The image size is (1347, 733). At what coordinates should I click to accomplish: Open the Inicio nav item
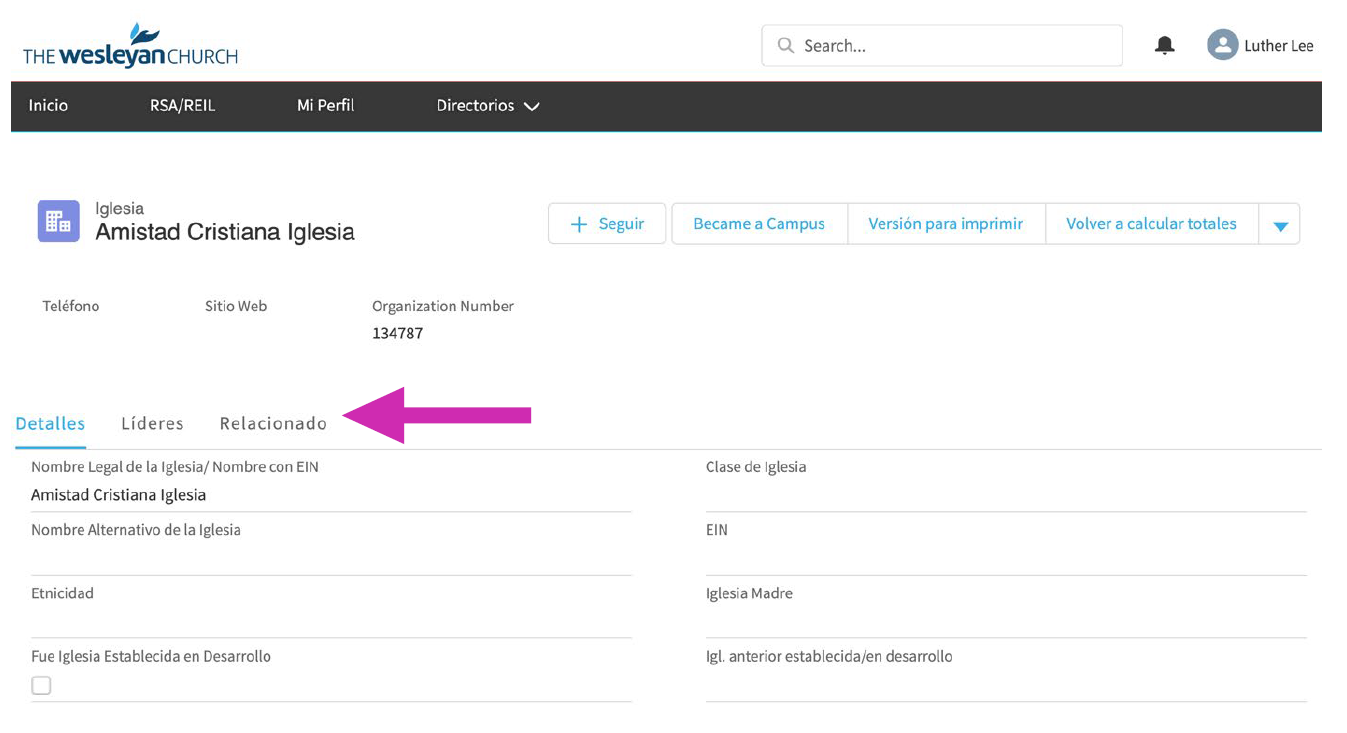click(48, 105)
